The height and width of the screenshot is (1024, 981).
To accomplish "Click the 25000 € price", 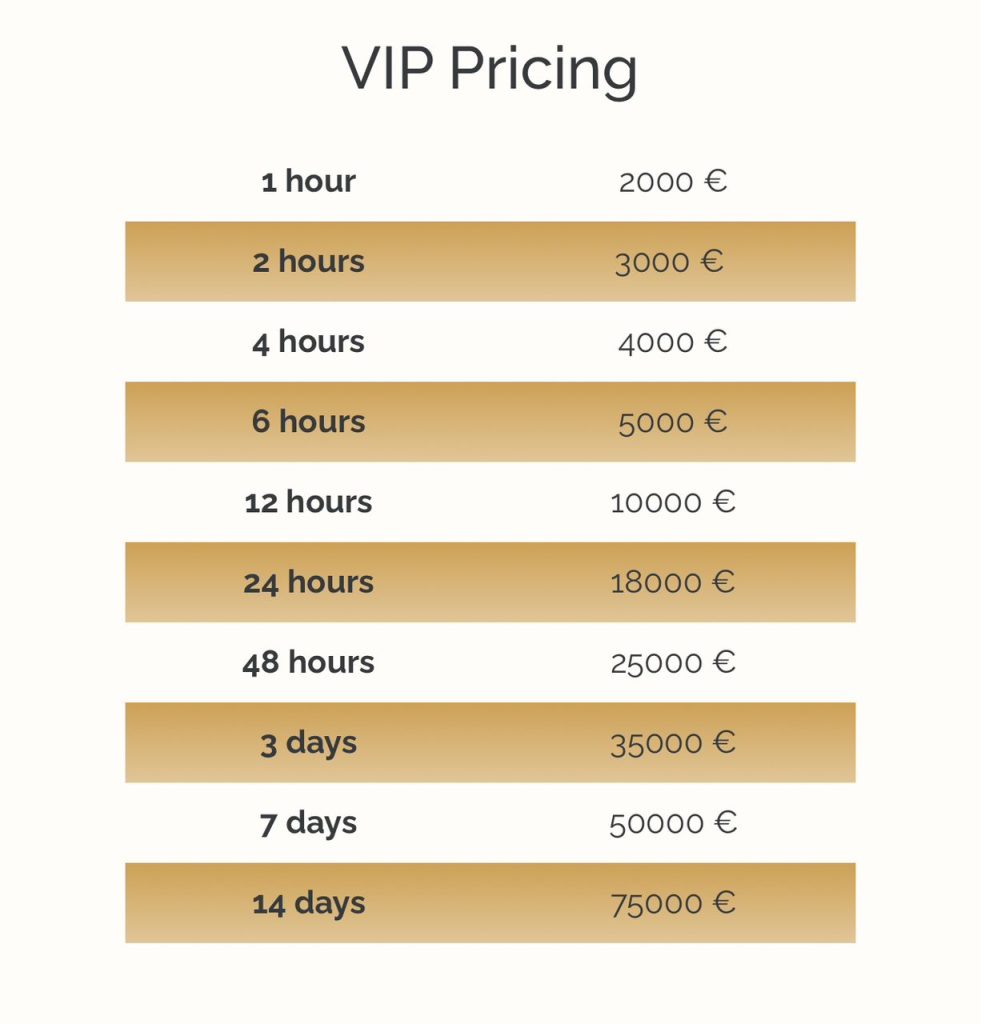I will pyautogui.click(x=672, y=662).
